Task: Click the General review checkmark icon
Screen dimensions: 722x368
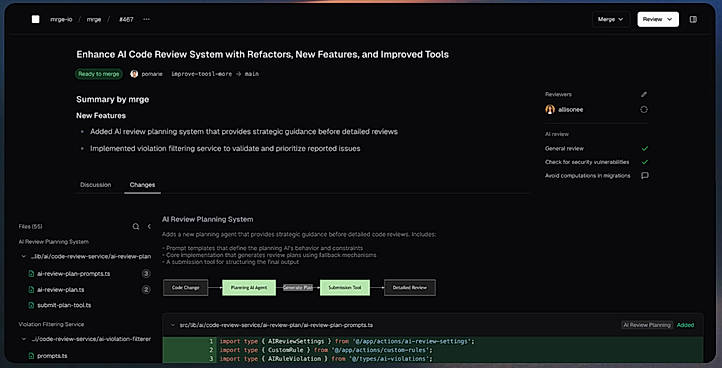Action: (x=645, y=149)
